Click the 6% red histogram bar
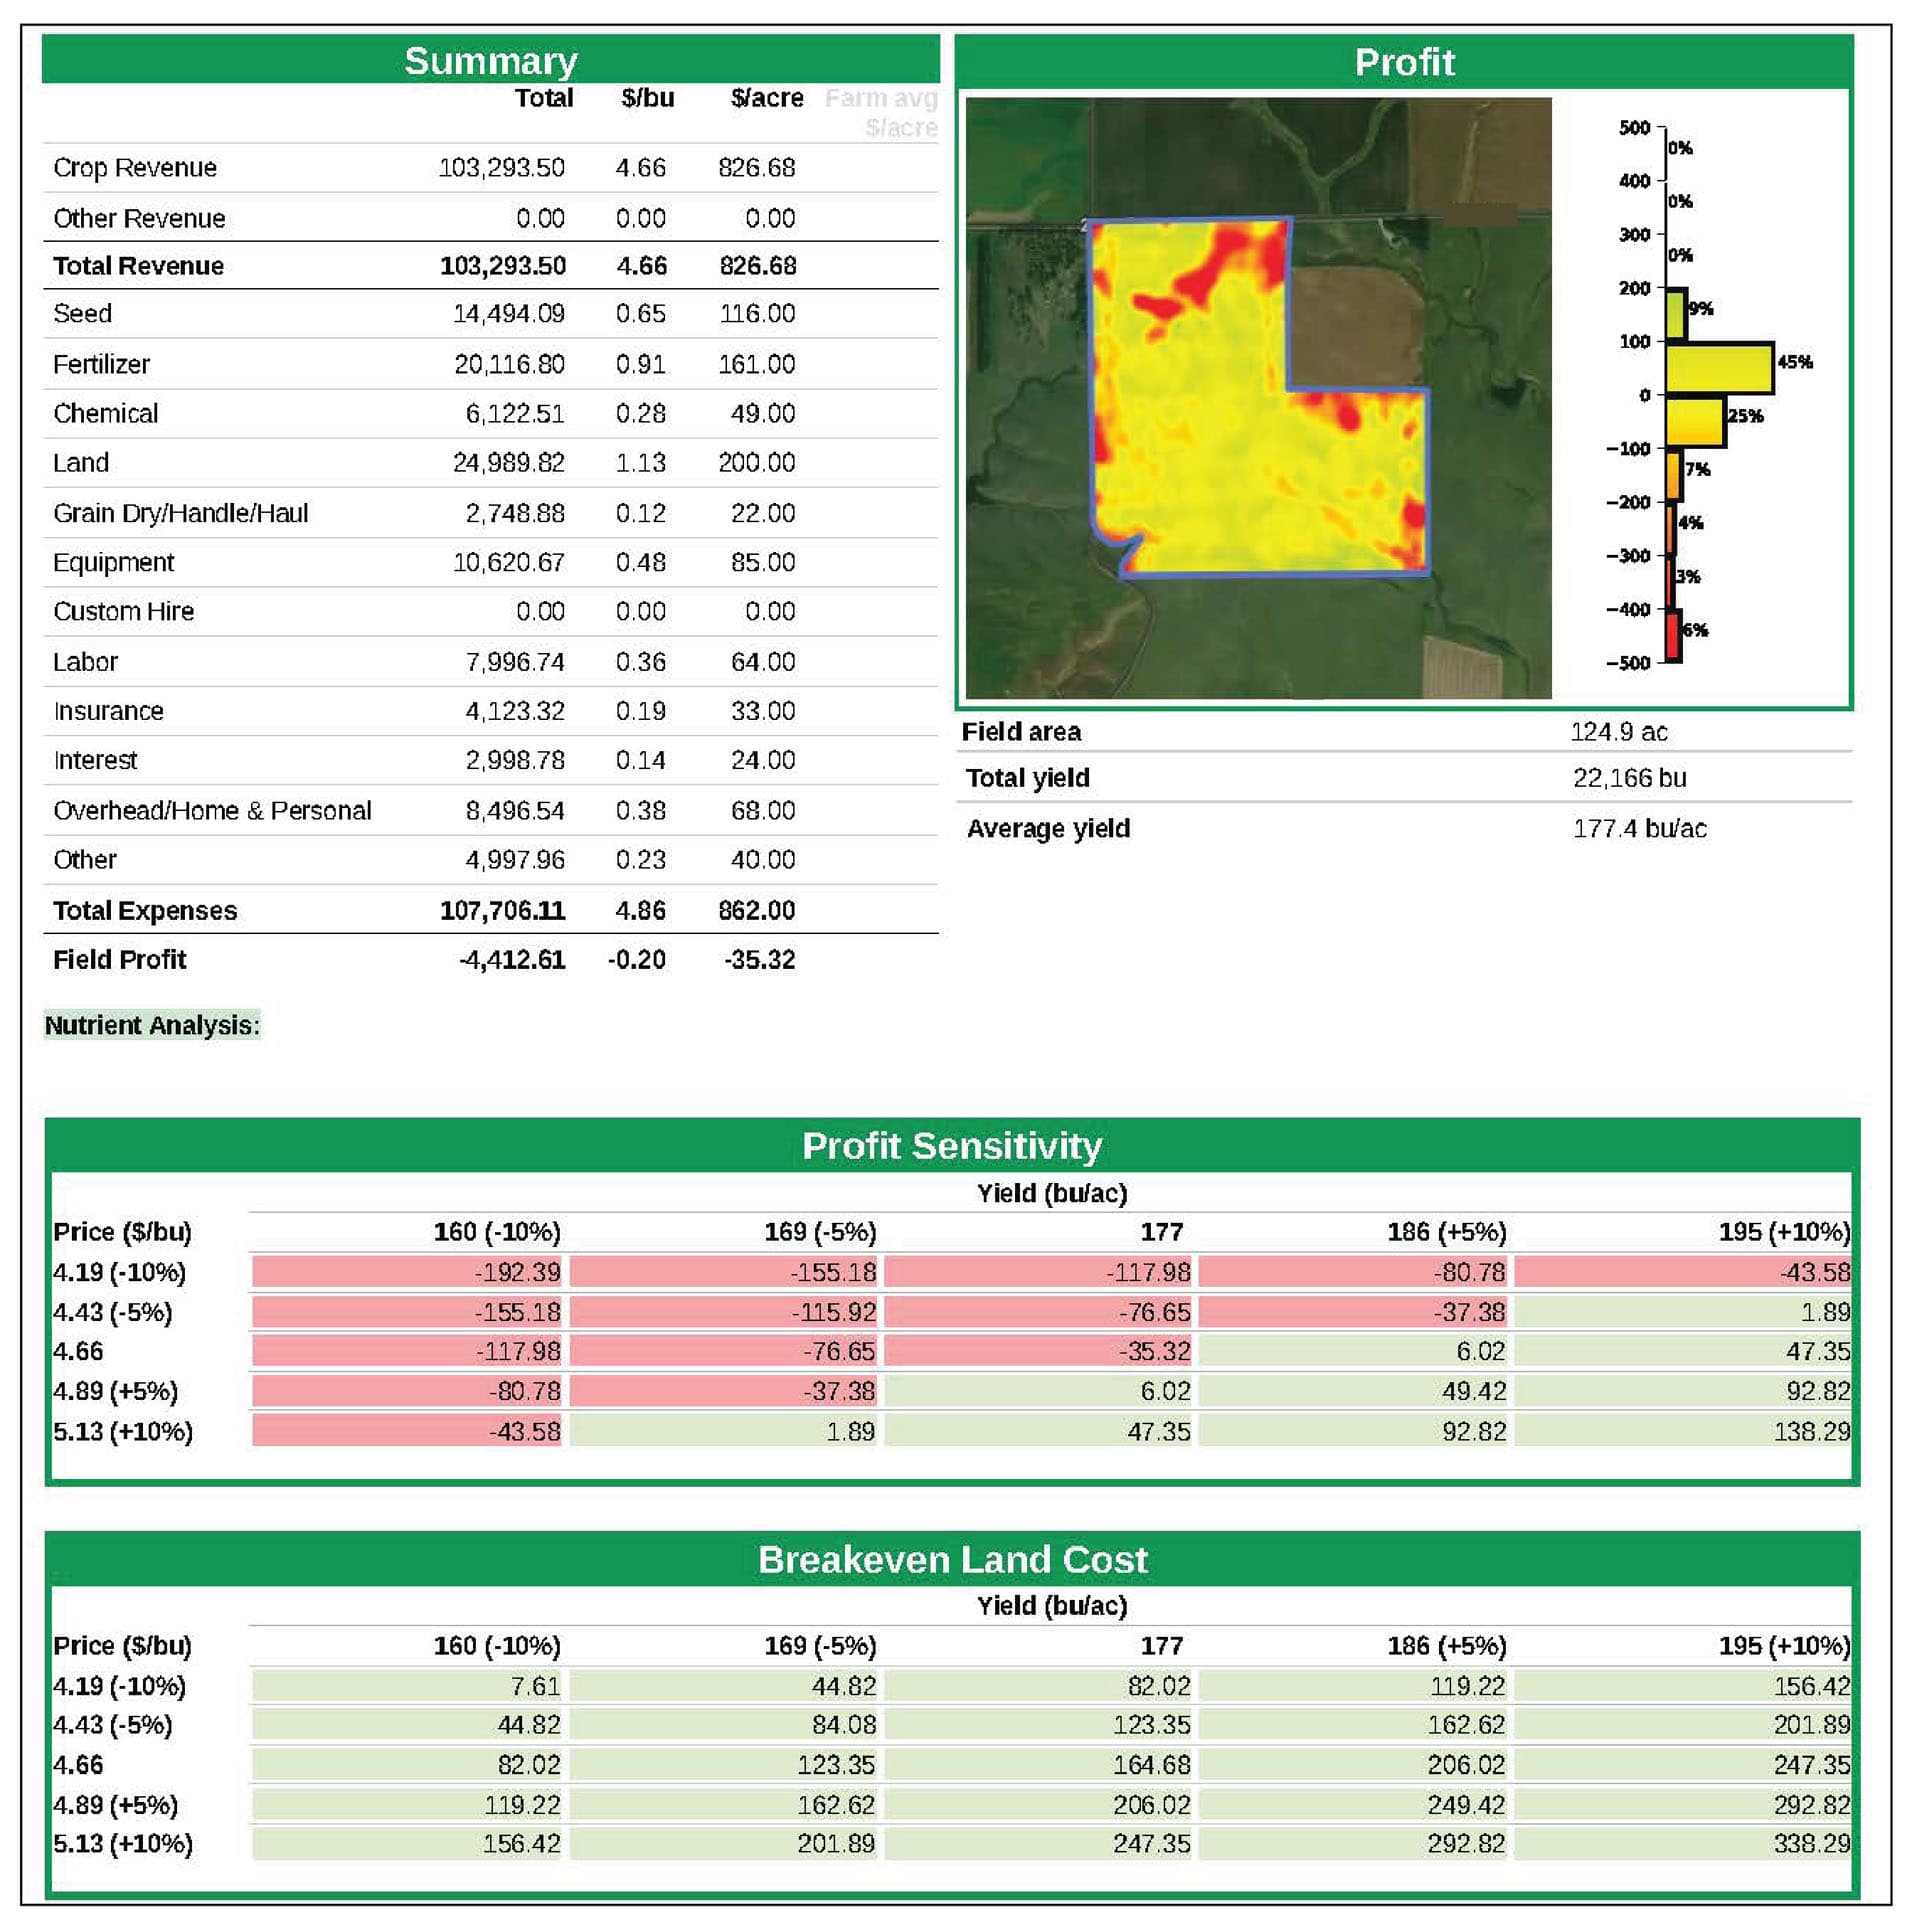 pyautogui.click(x=1673, y=636)
